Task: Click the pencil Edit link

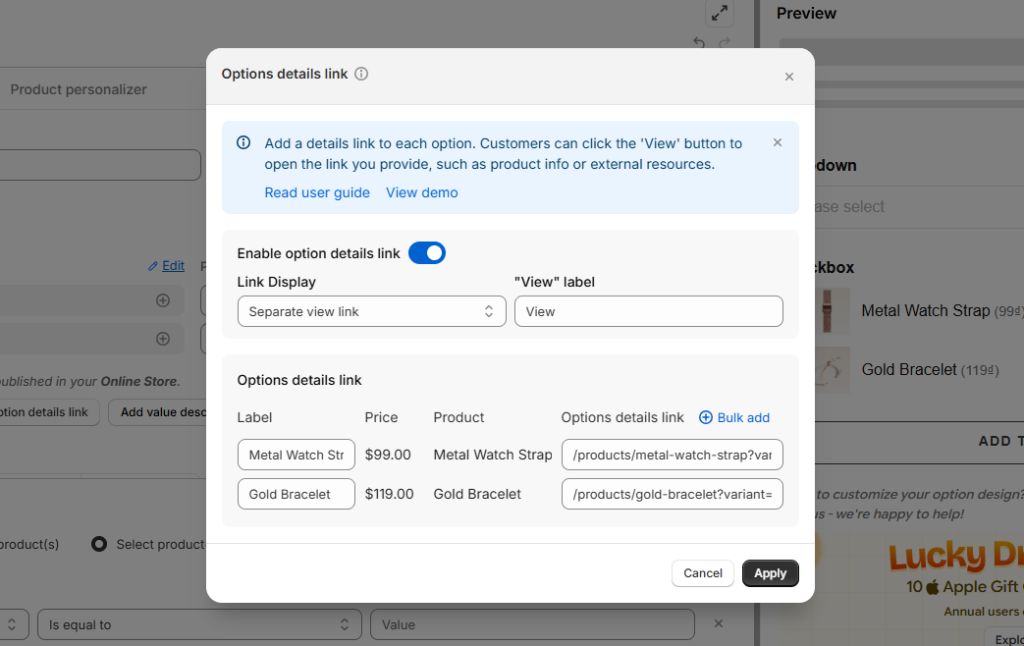Action: pos(166,266)
